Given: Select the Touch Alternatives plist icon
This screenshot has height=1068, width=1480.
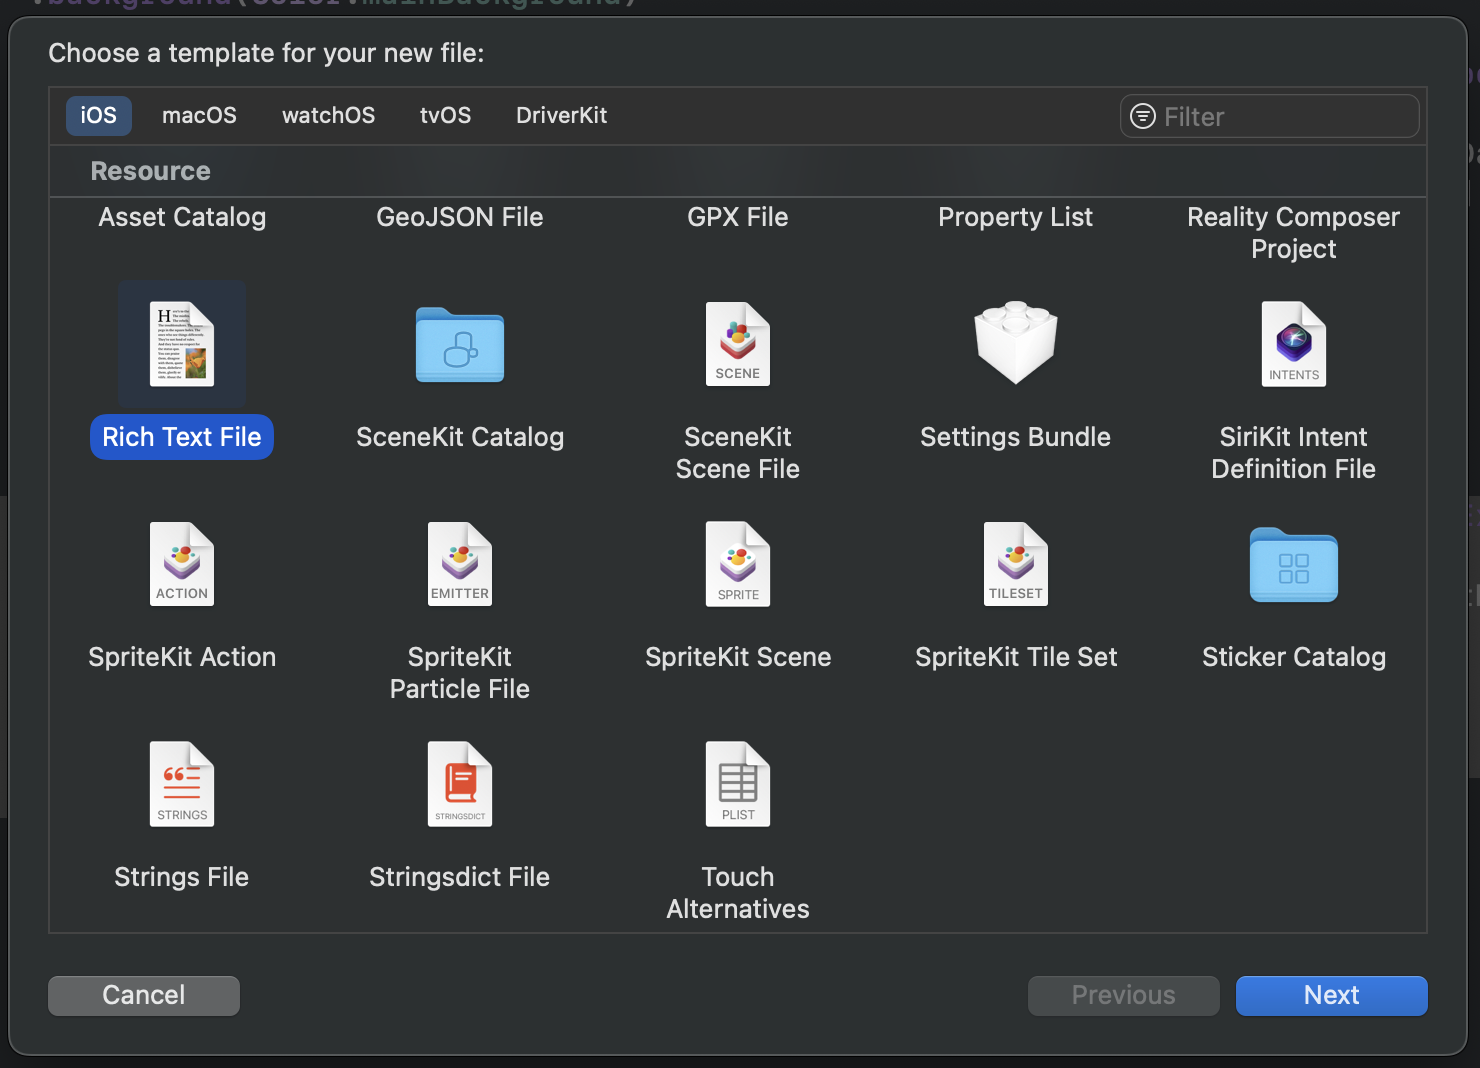Looking at the screenshot, I should point(738,784).
